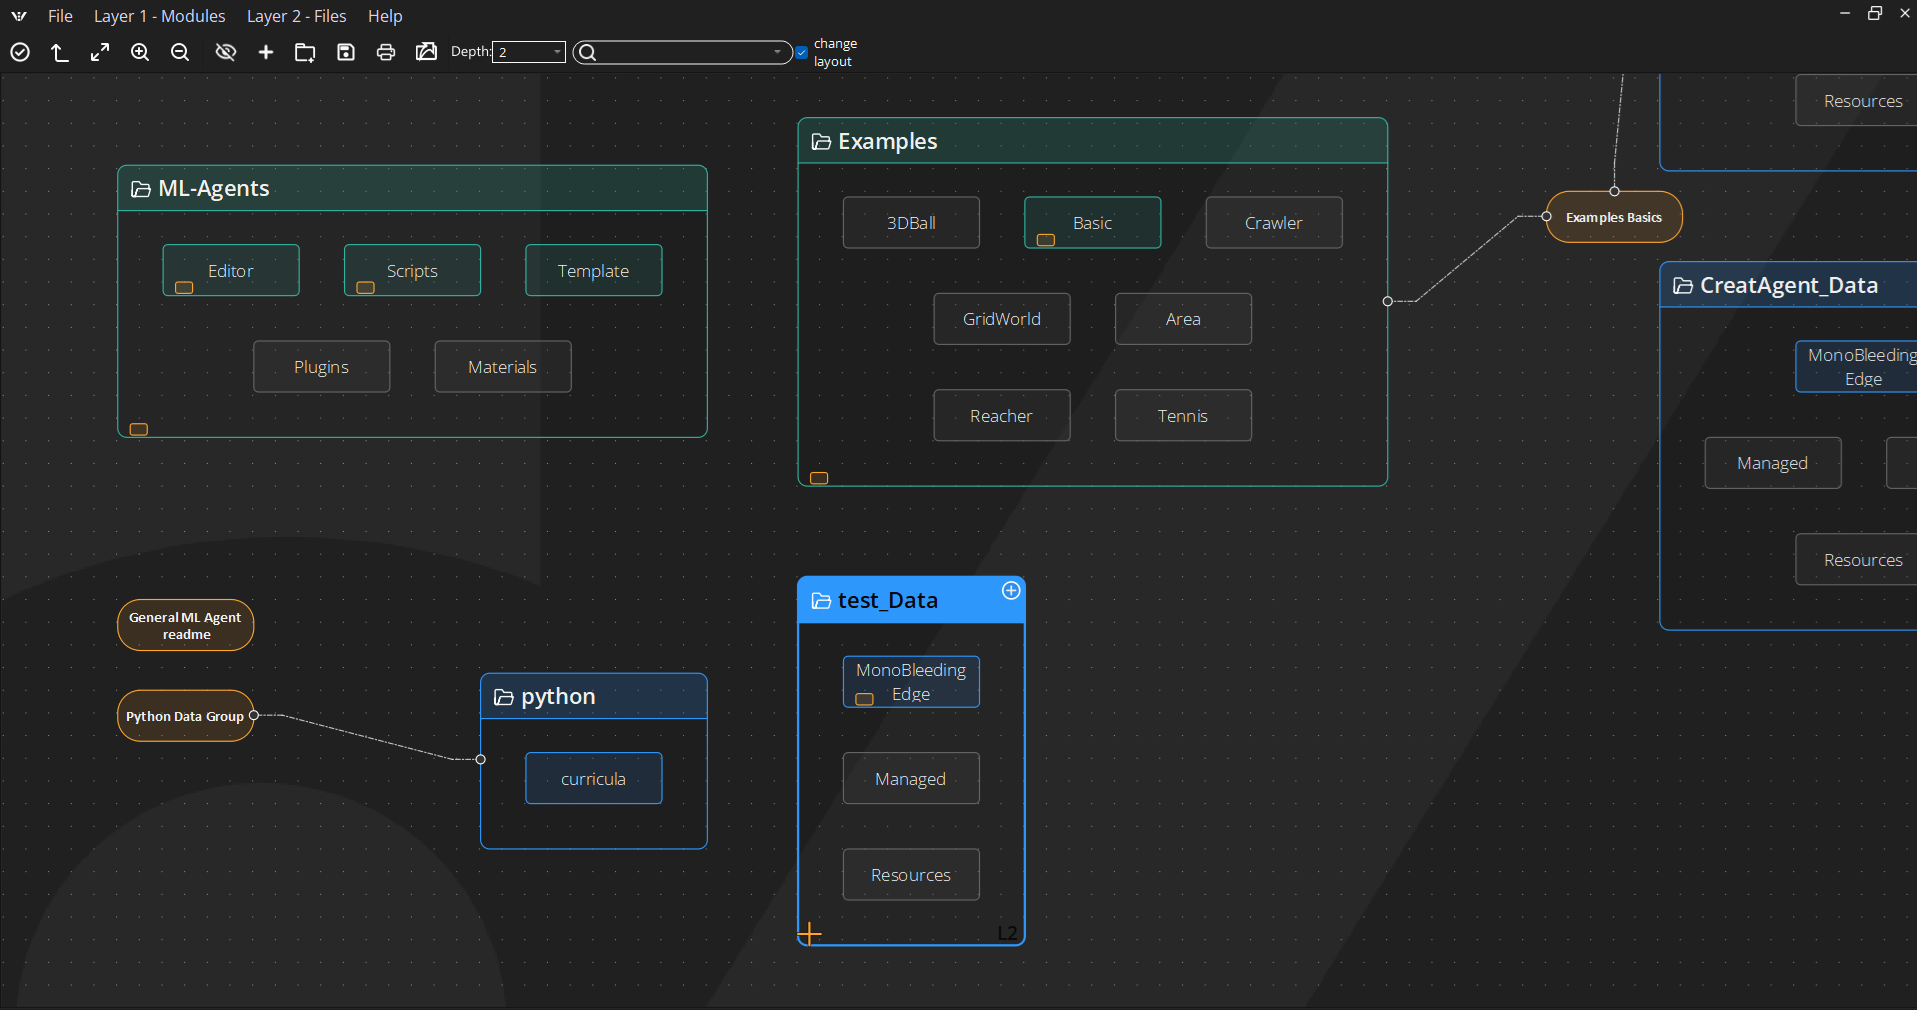Click the General ML Agent readme bubble
Screen dimensions: 1917x1010
click(x=186, y=626)
